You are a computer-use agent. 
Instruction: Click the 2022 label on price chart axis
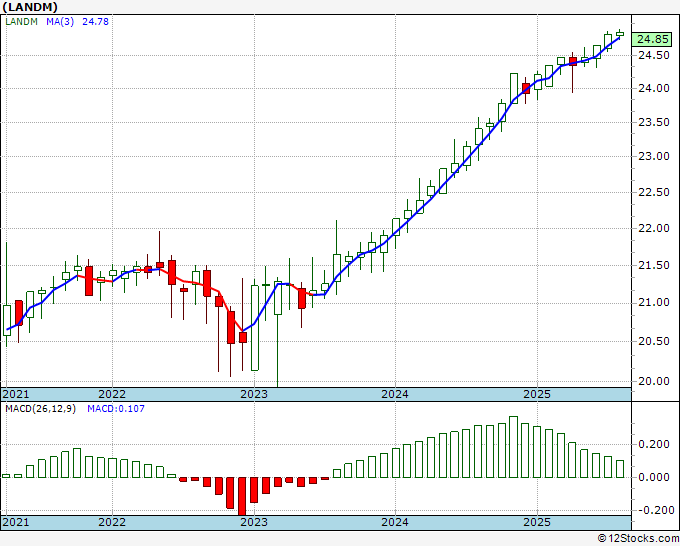pyautogui.click(x=112, y=394)
